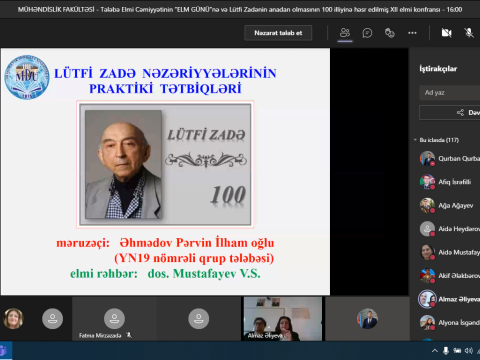Select participant Qurban in the list
The image size is (480, 360).
coord(450,159)
